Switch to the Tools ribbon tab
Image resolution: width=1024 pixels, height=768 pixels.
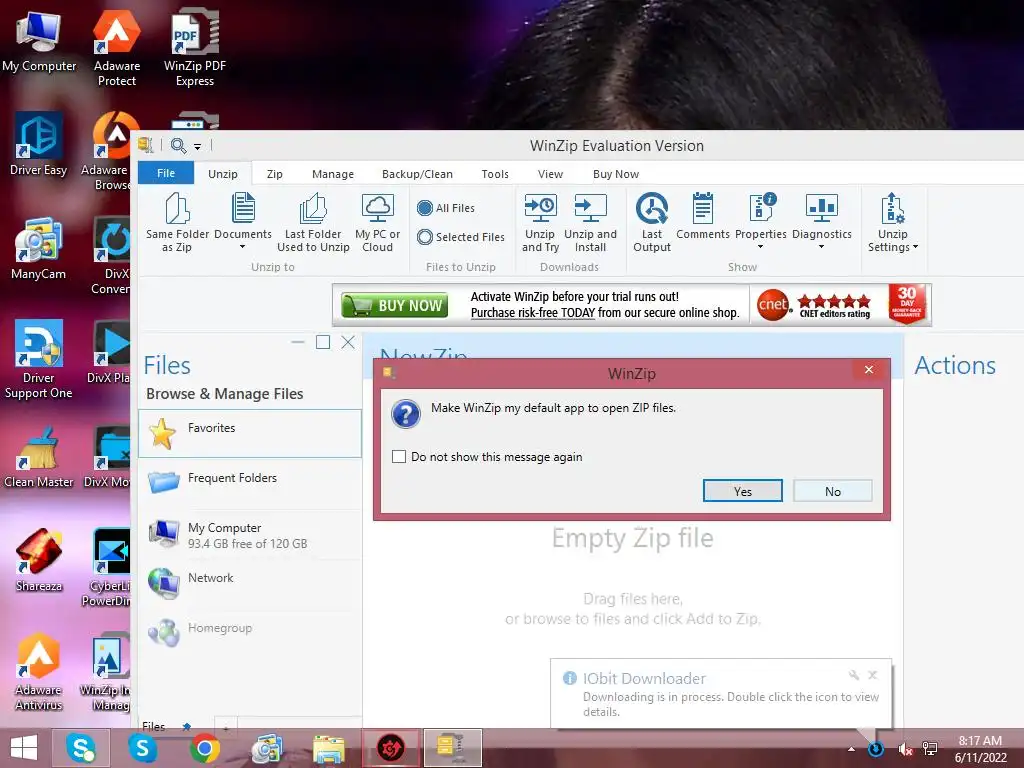point(495,174)
